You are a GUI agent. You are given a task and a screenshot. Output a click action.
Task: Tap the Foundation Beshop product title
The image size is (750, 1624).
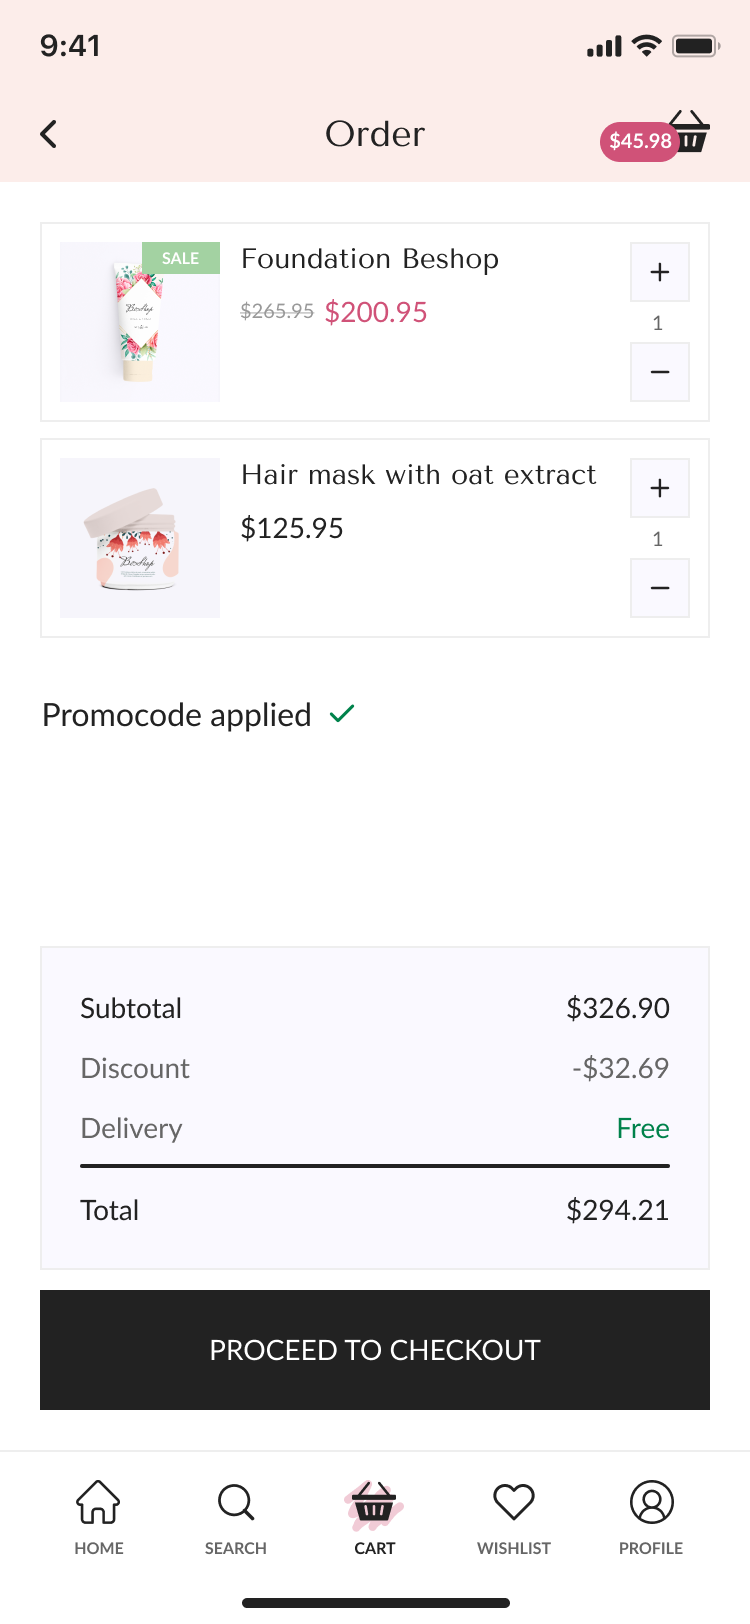(x=370, y=259)
